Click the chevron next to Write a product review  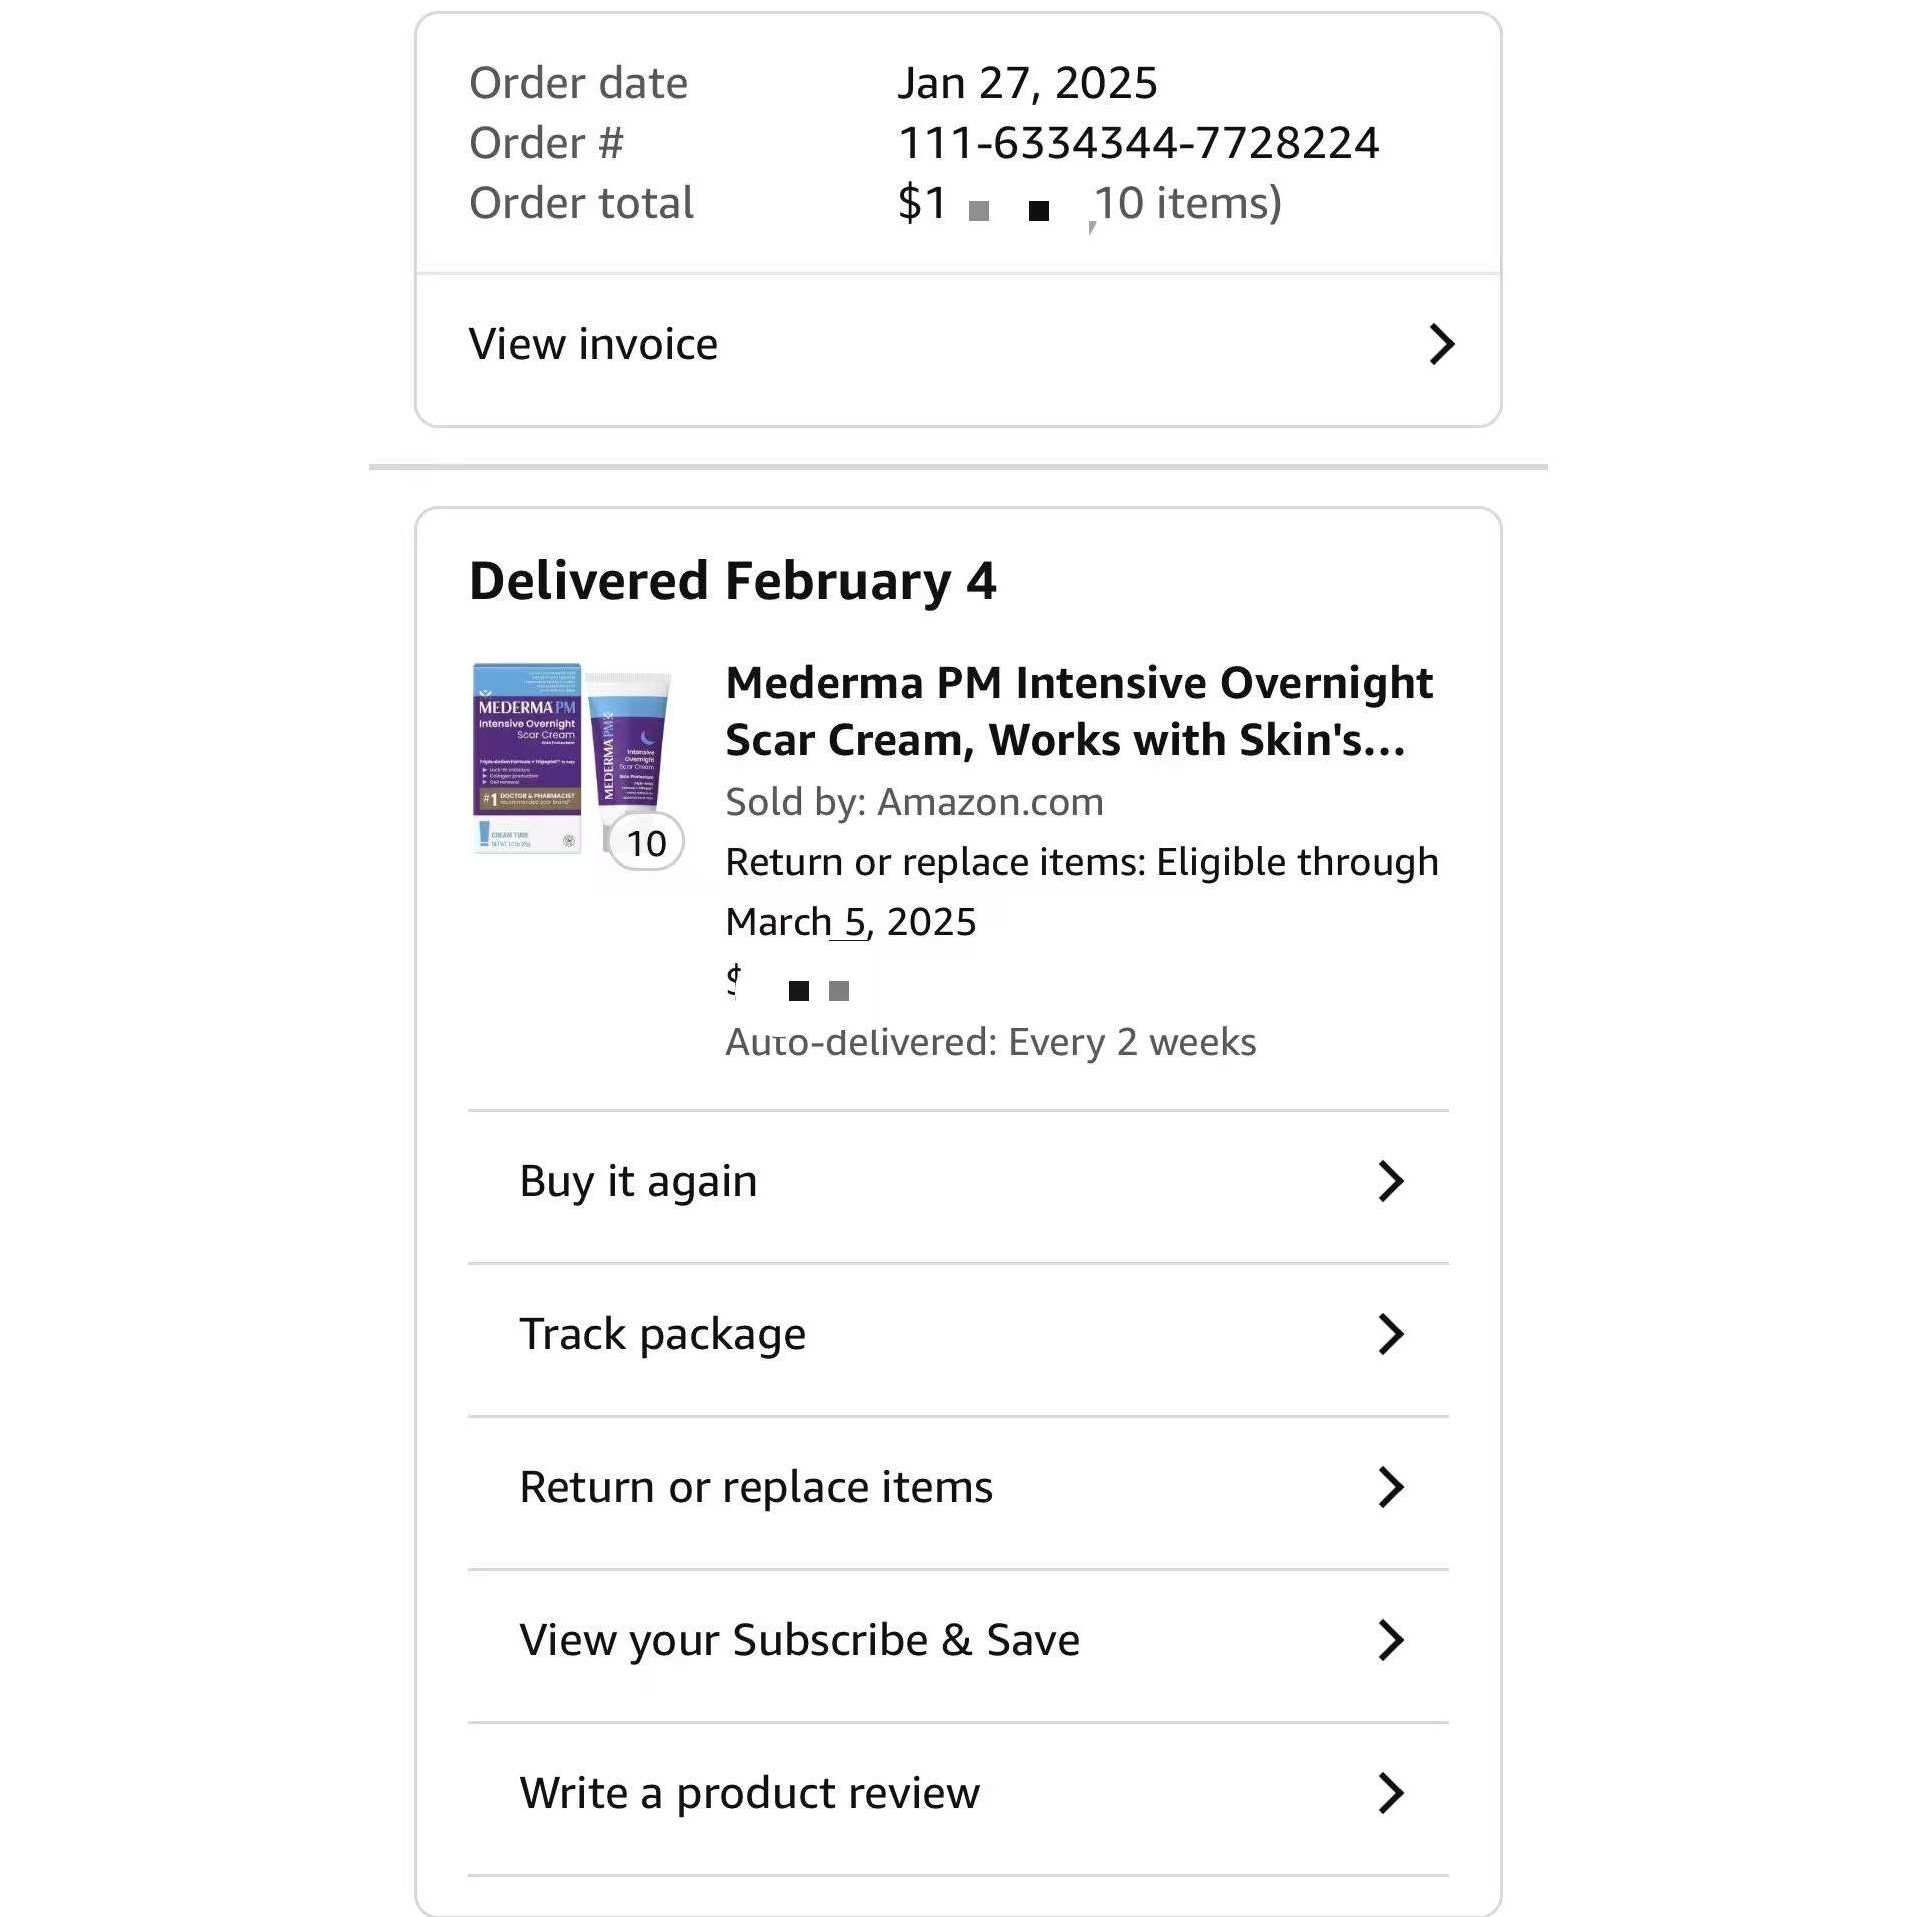[x=1391, y=1793]
